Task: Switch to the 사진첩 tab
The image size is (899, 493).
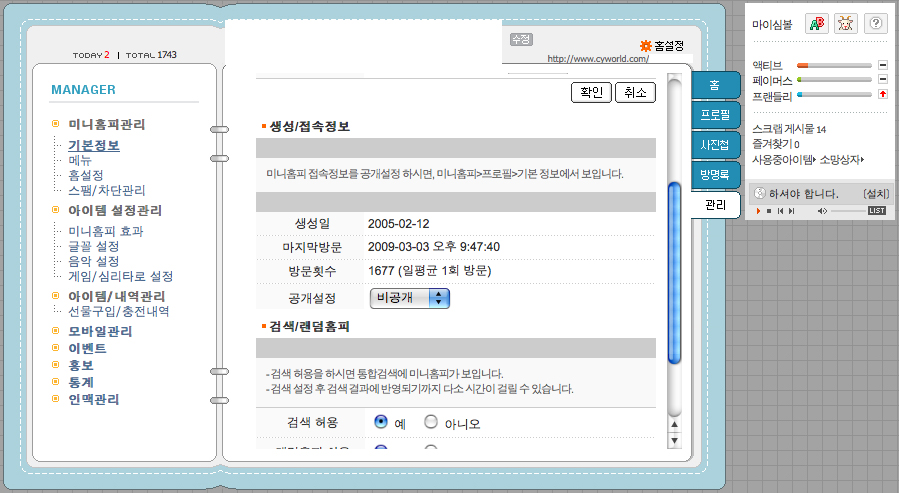Action: (x=715, y=145)
